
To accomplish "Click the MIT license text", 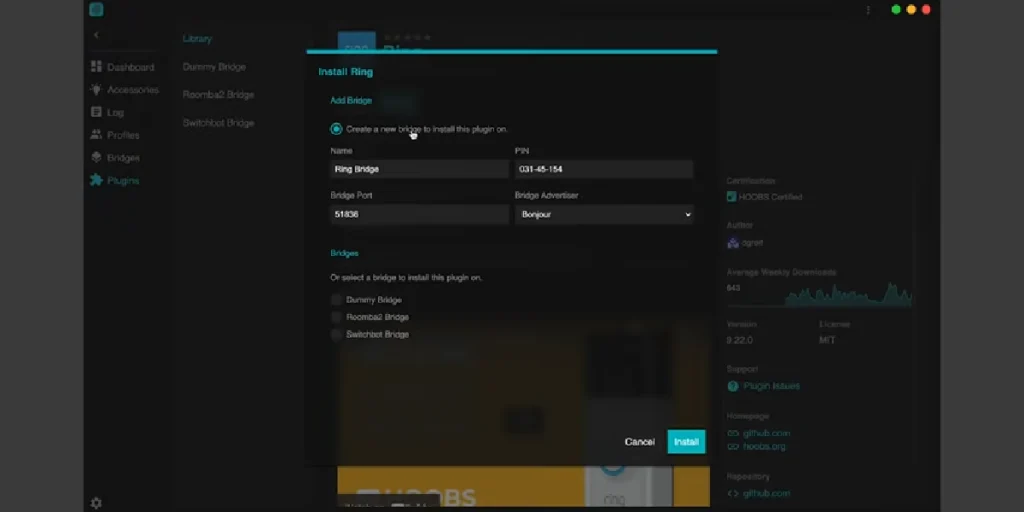I will coord(827,340).
